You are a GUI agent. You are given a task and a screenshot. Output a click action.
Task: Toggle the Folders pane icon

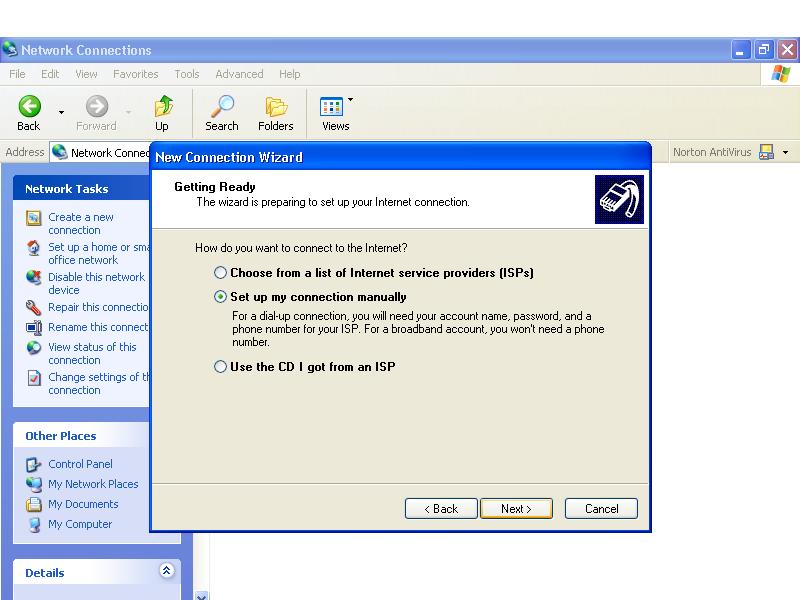pyautogui.click(x=276, y=107)
